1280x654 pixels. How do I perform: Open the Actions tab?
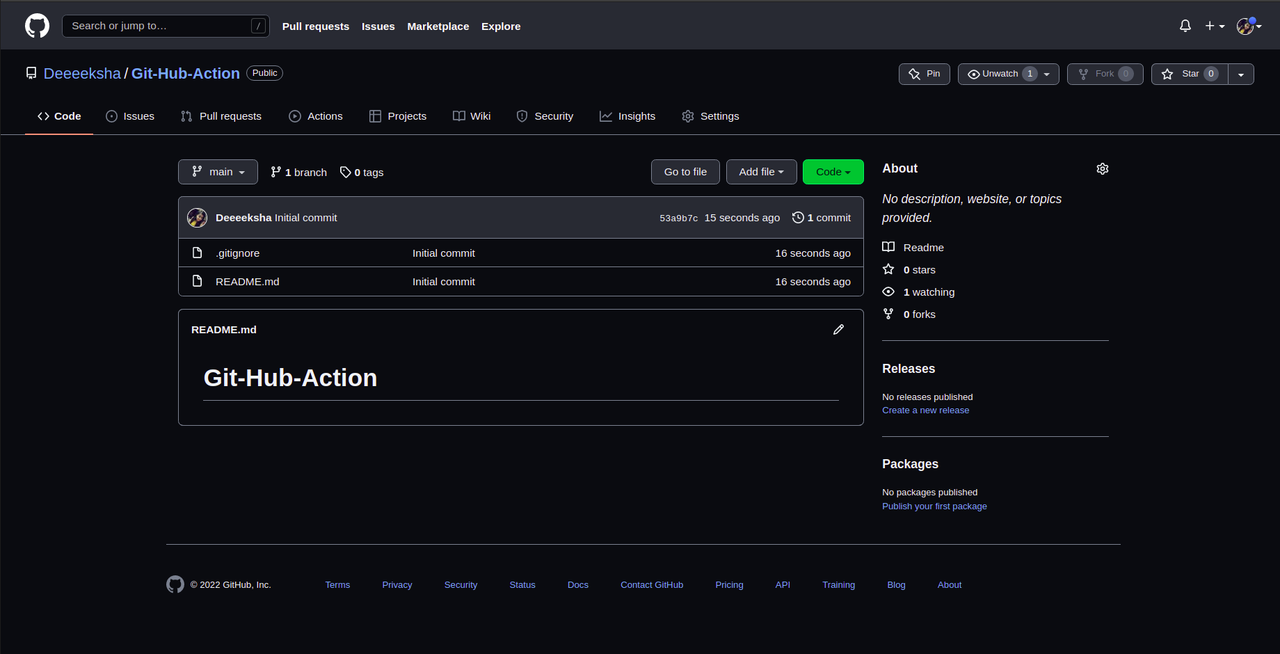(x=316, y=116)
